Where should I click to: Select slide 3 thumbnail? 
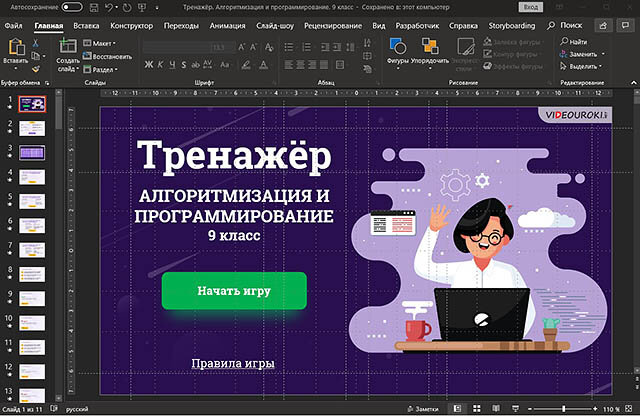[32, 153]
